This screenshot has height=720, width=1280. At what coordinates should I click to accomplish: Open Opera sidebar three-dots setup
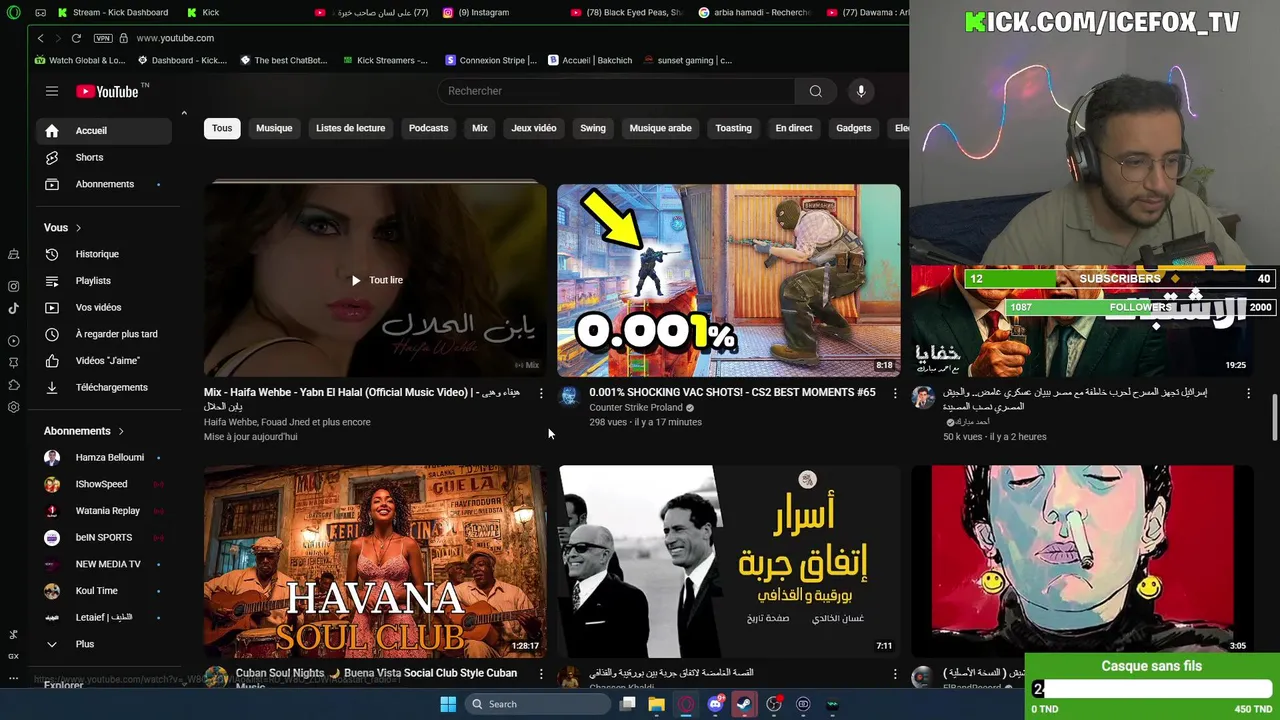(13, 679)
